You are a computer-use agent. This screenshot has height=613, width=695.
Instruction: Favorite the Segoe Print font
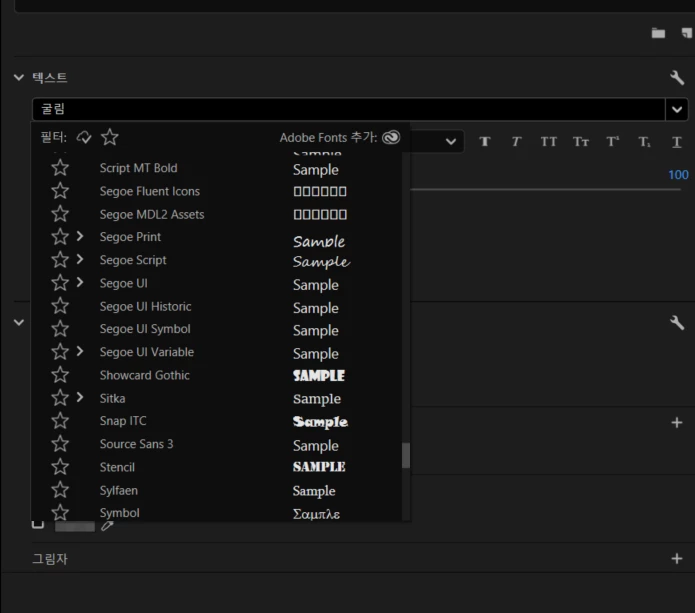[60, 237]
